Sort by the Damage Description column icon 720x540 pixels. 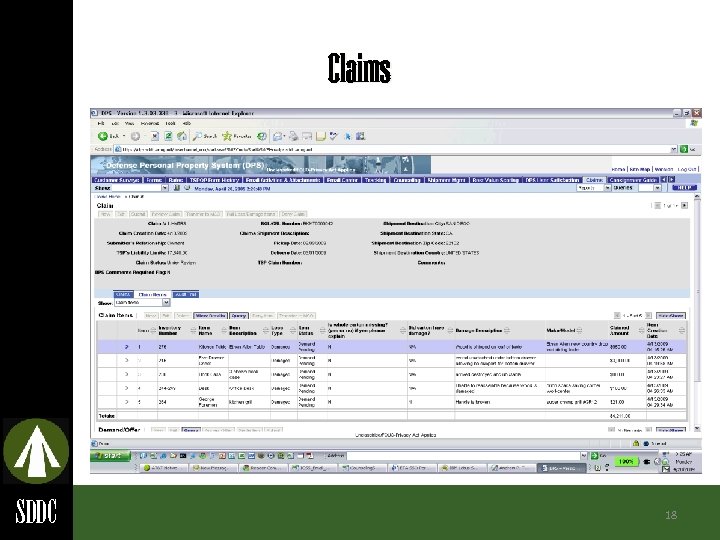[x=507, y=331]
